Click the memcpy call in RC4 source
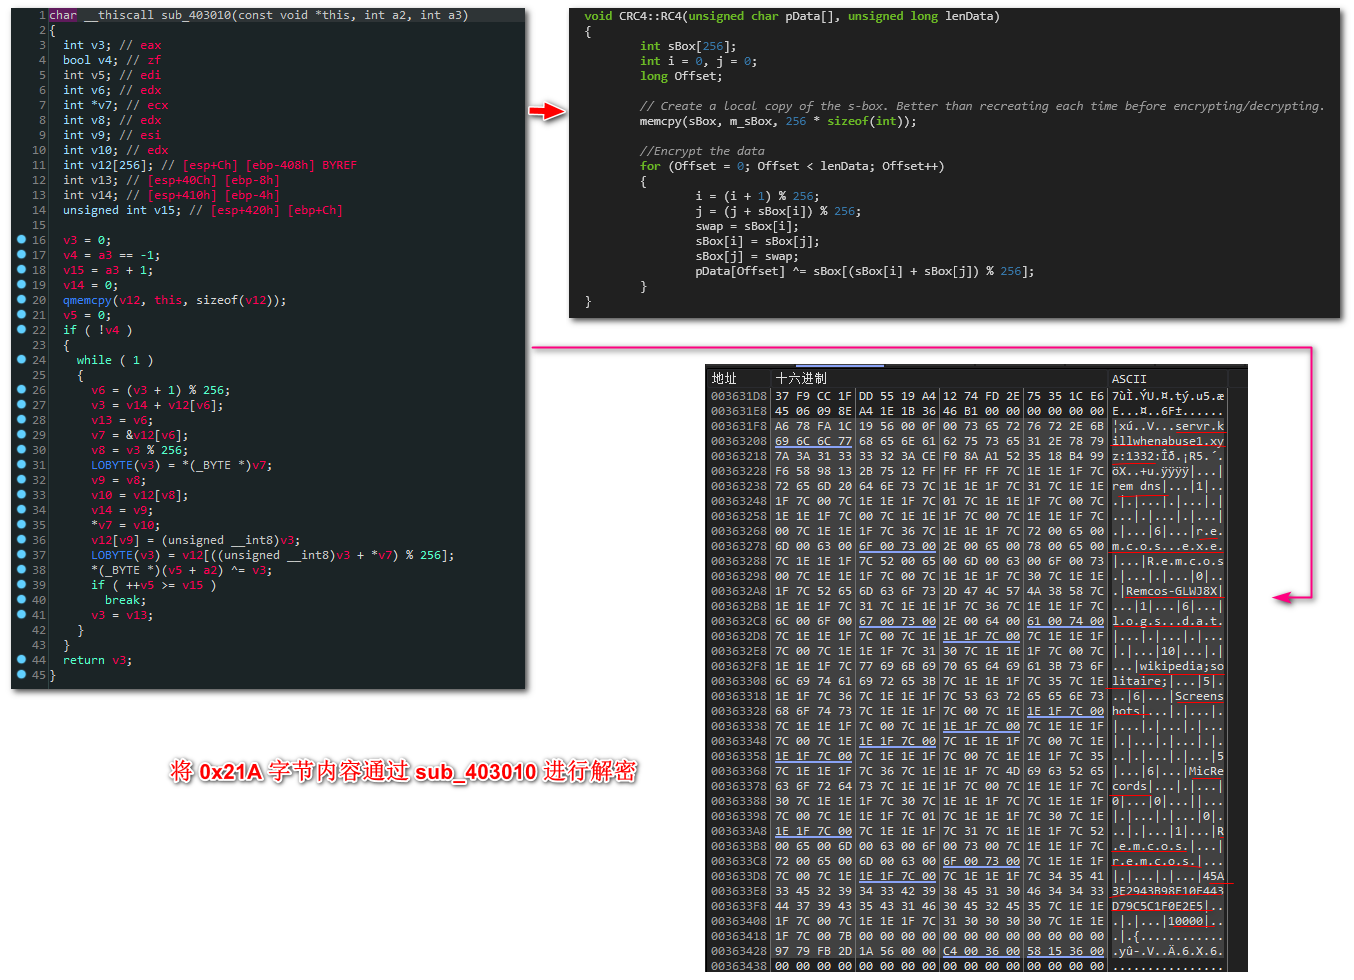The width and height of the screenshot is (1354, 980). (x=660, y=121)
